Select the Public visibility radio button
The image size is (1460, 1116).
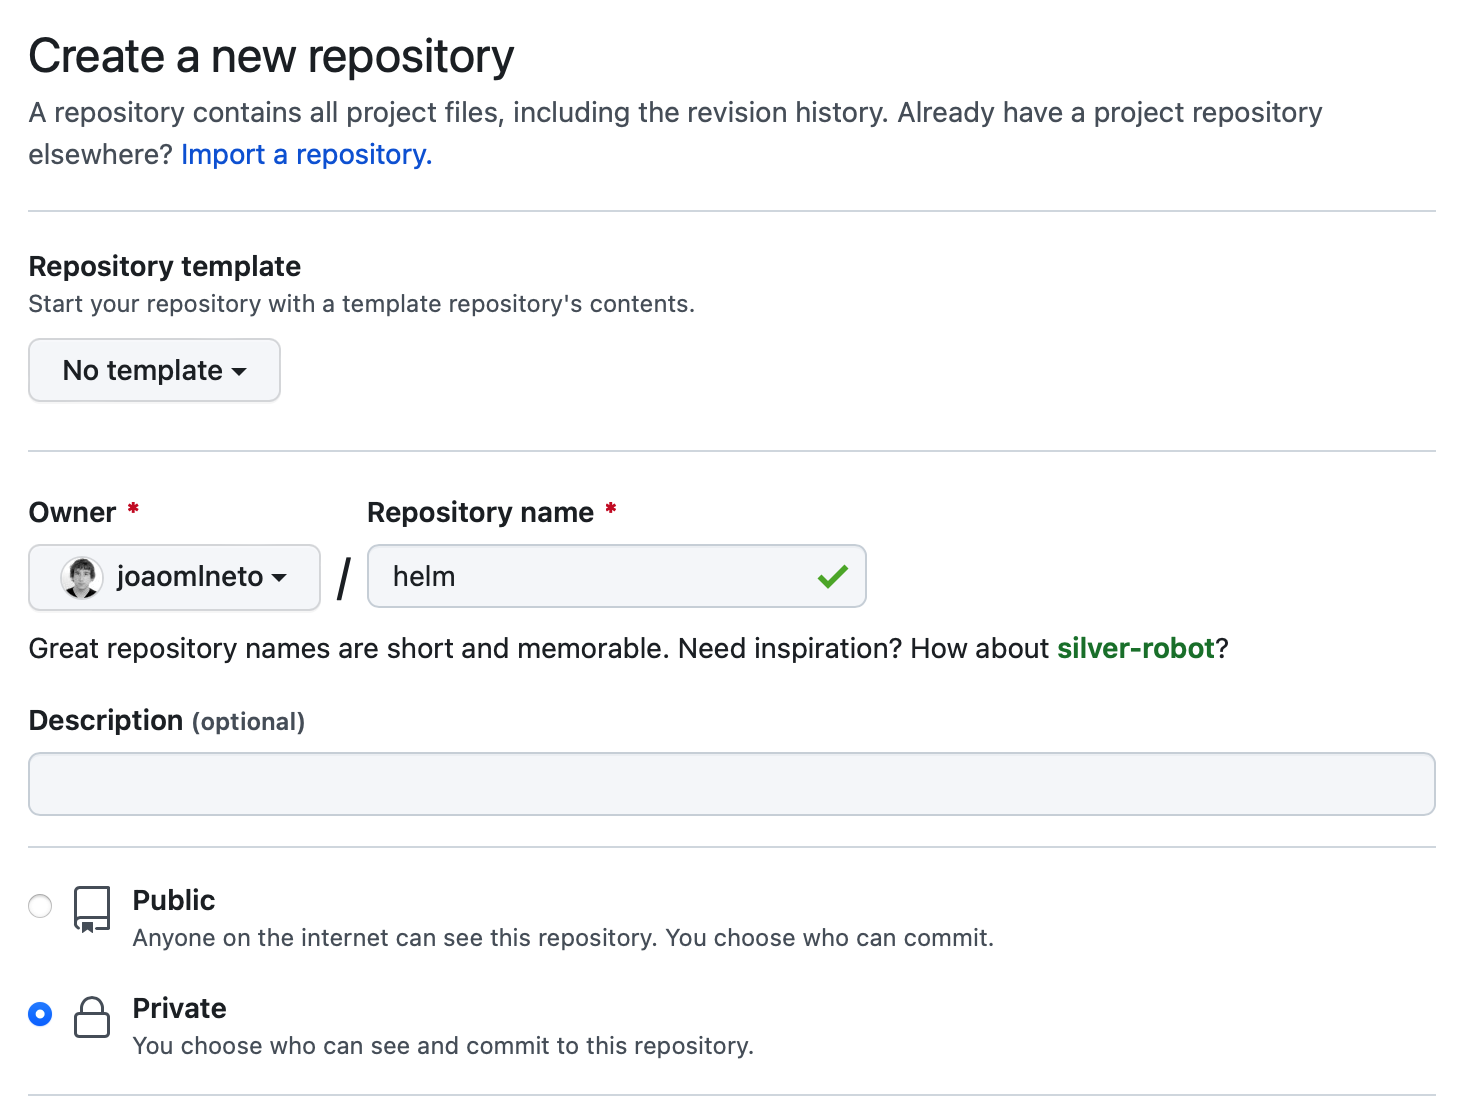tap(40, 906)
